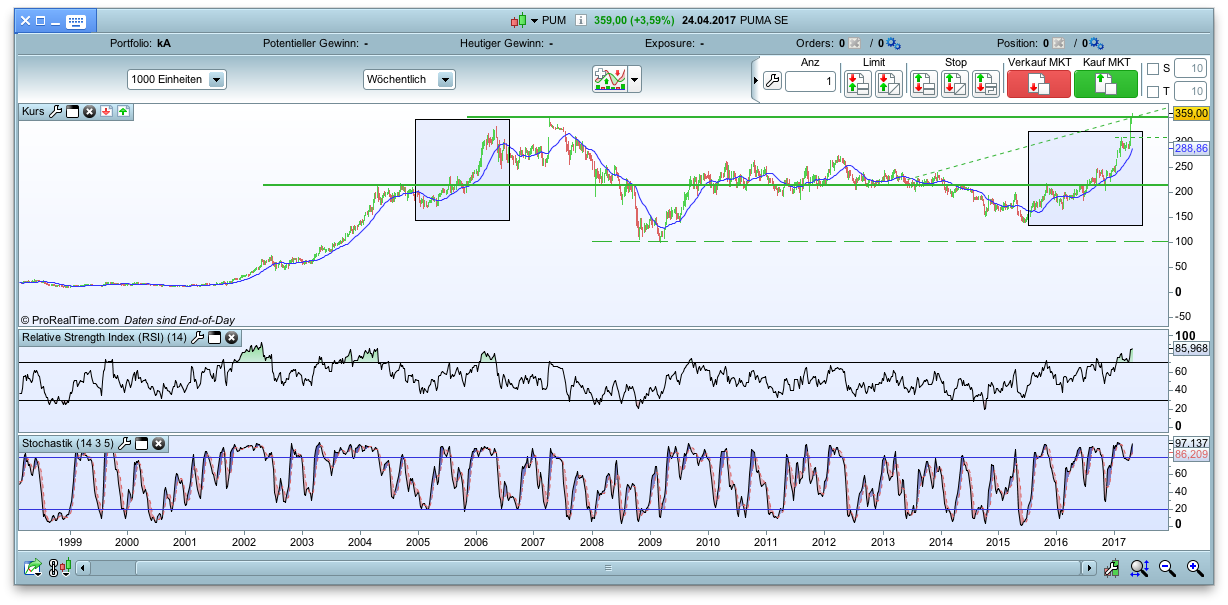
Task: Open the chart style dropdown beside PUM
Action: pyautogui.click(x=534, y=20)
